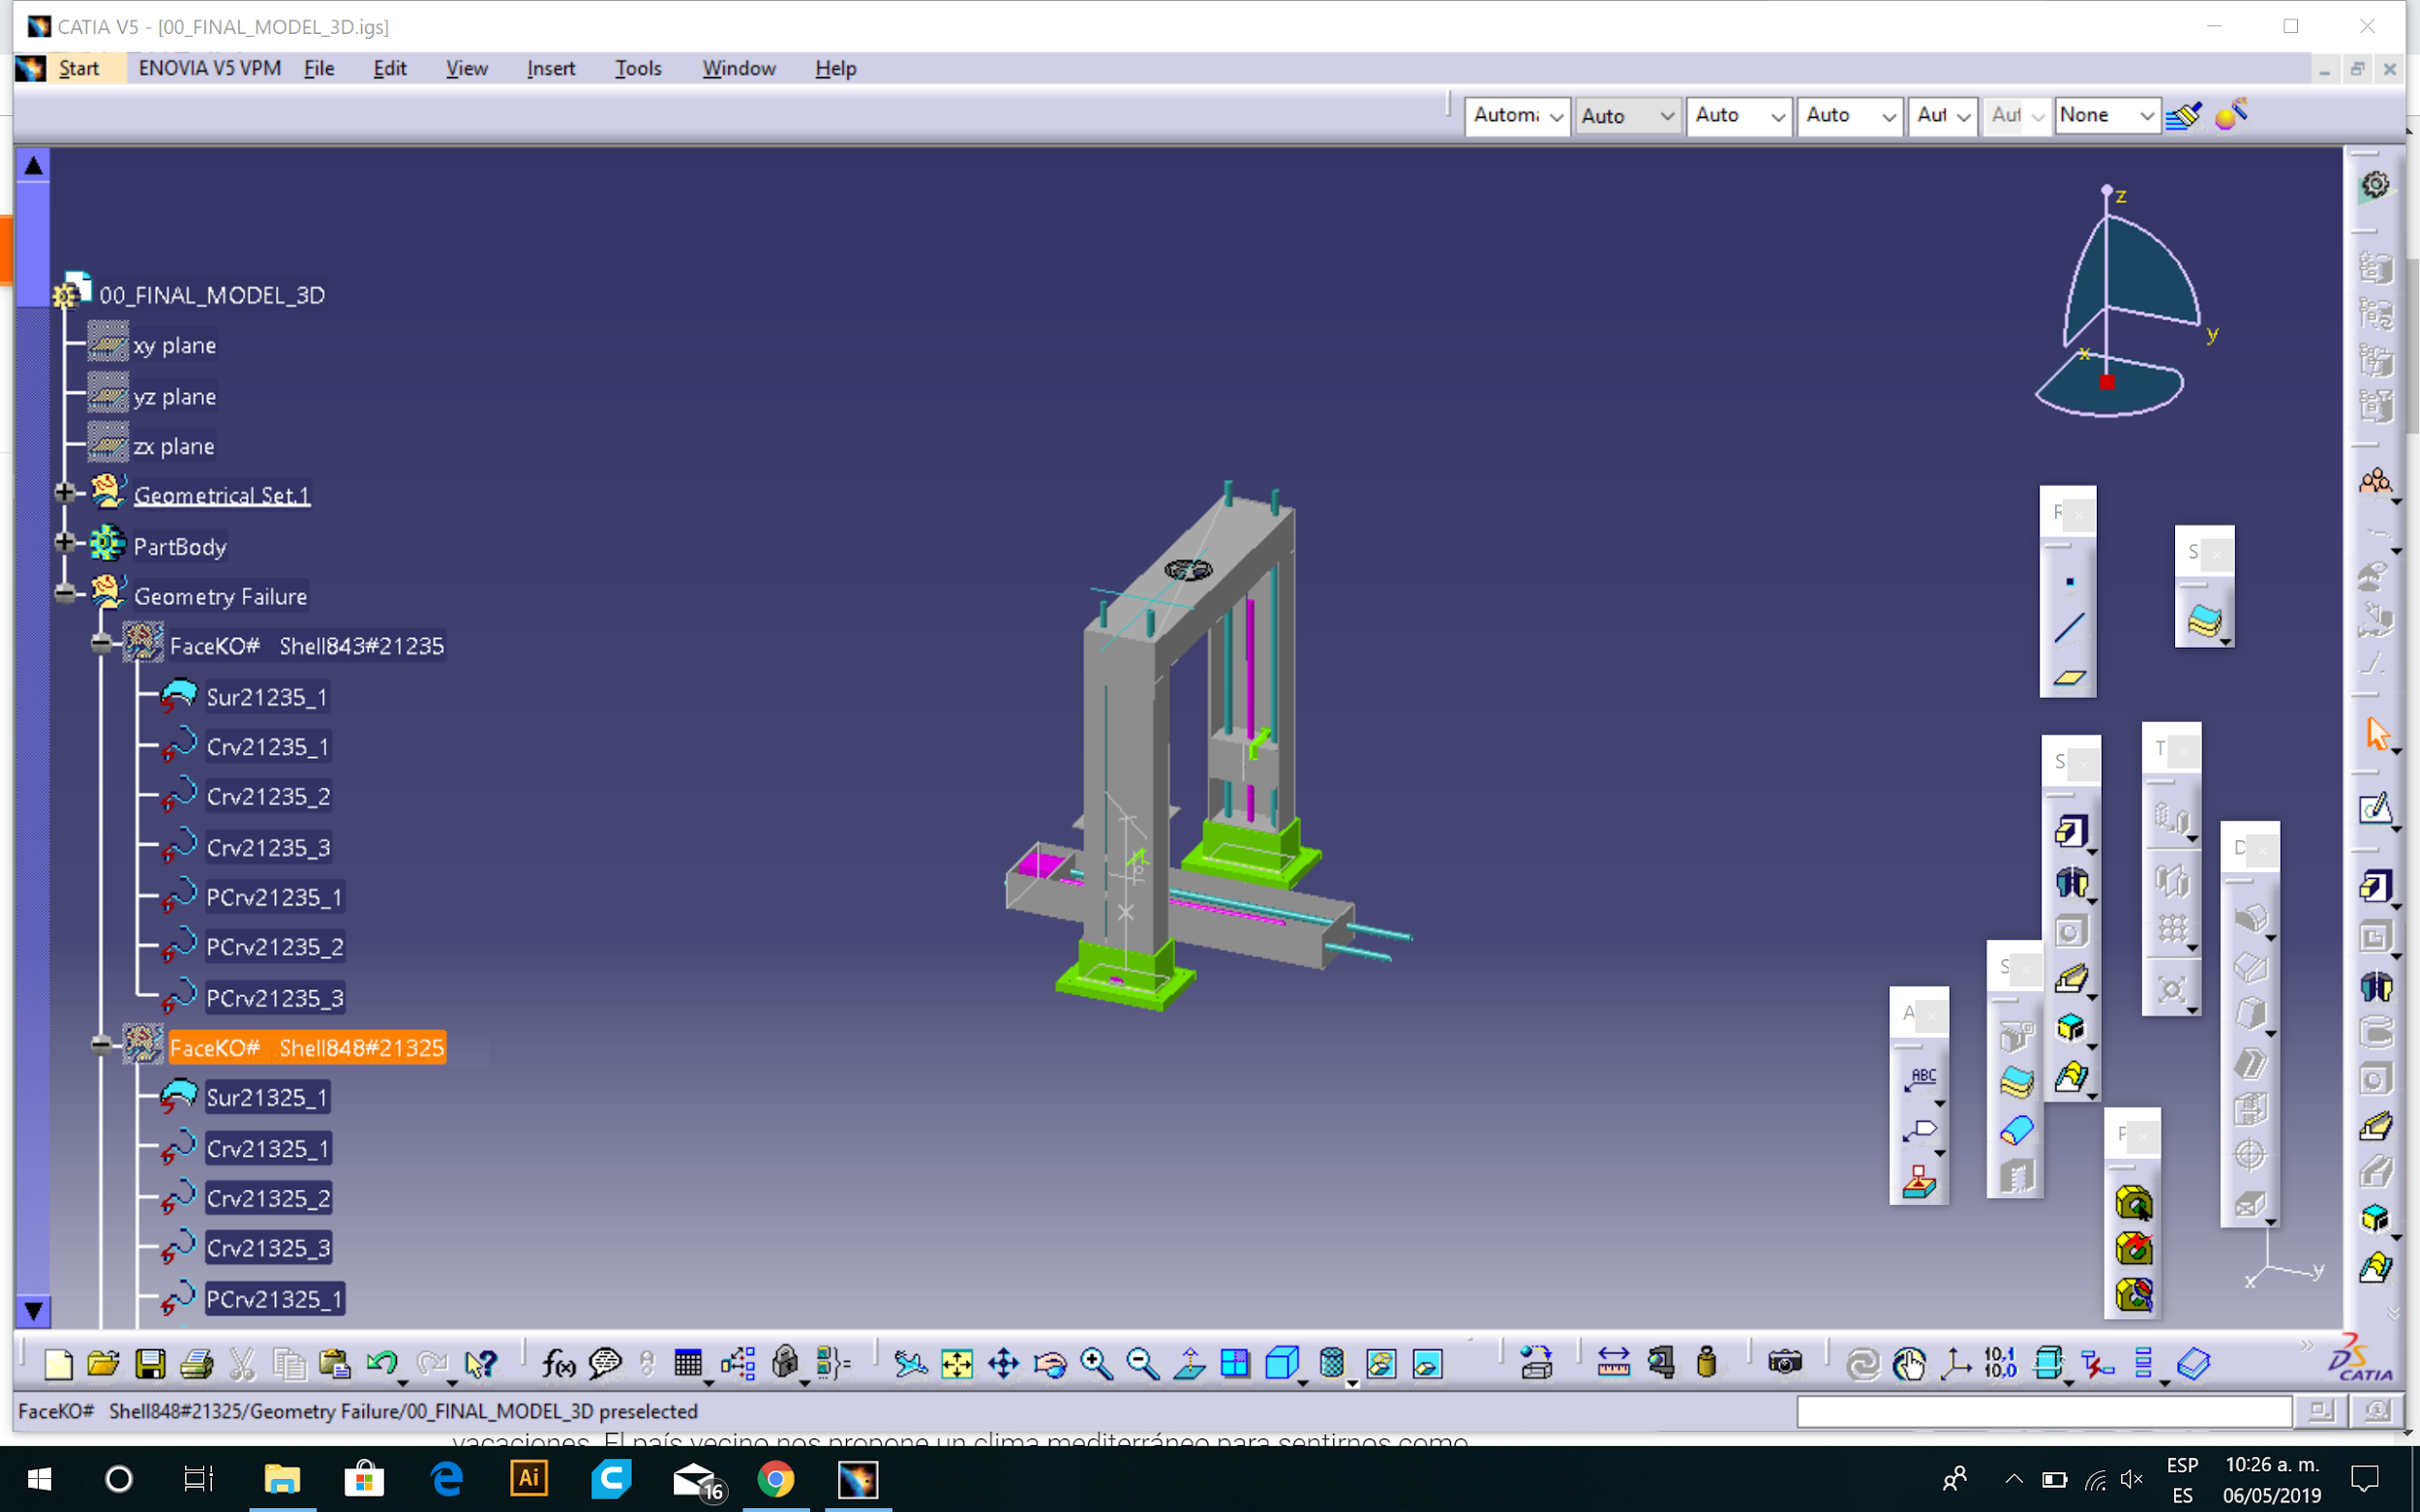This screenshot has height=1512, width=2420.
Task: Open File Explorer from the taskbar
Action: pyautogui.click(x=282, y=1479)
